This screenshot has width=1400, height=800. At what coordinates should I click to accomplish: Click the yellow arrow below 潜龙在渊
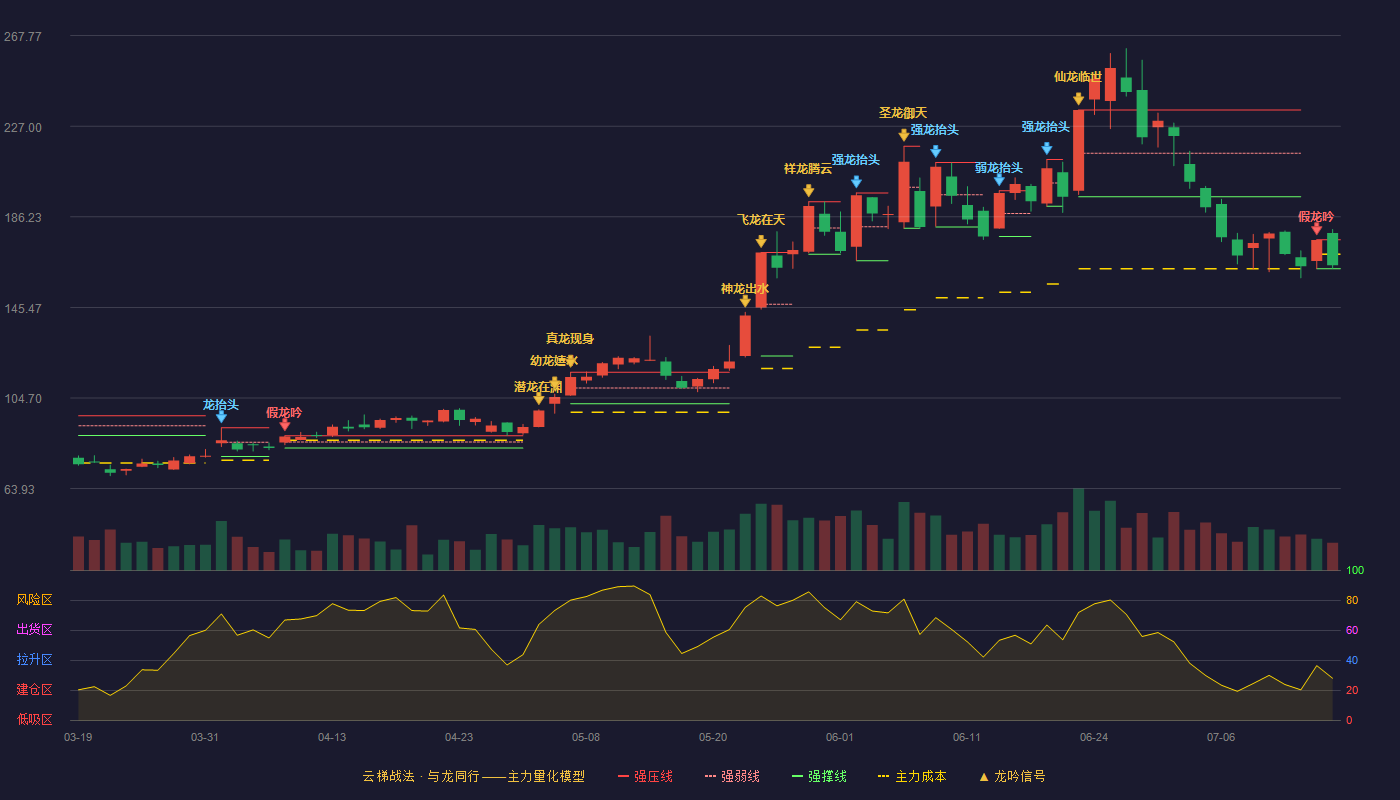pos(539,399)
